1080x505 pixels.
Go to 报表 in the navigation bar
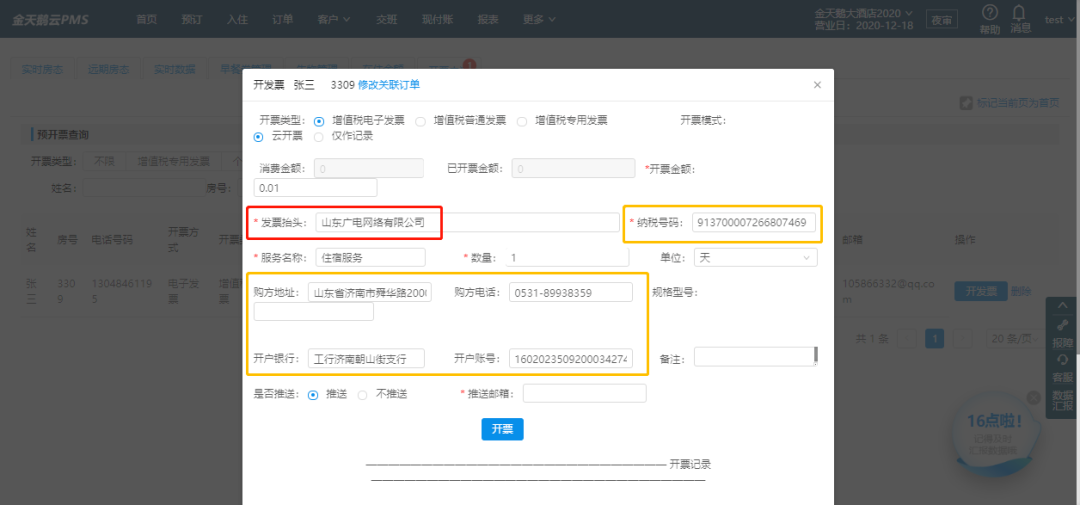[x=488, y=19]
